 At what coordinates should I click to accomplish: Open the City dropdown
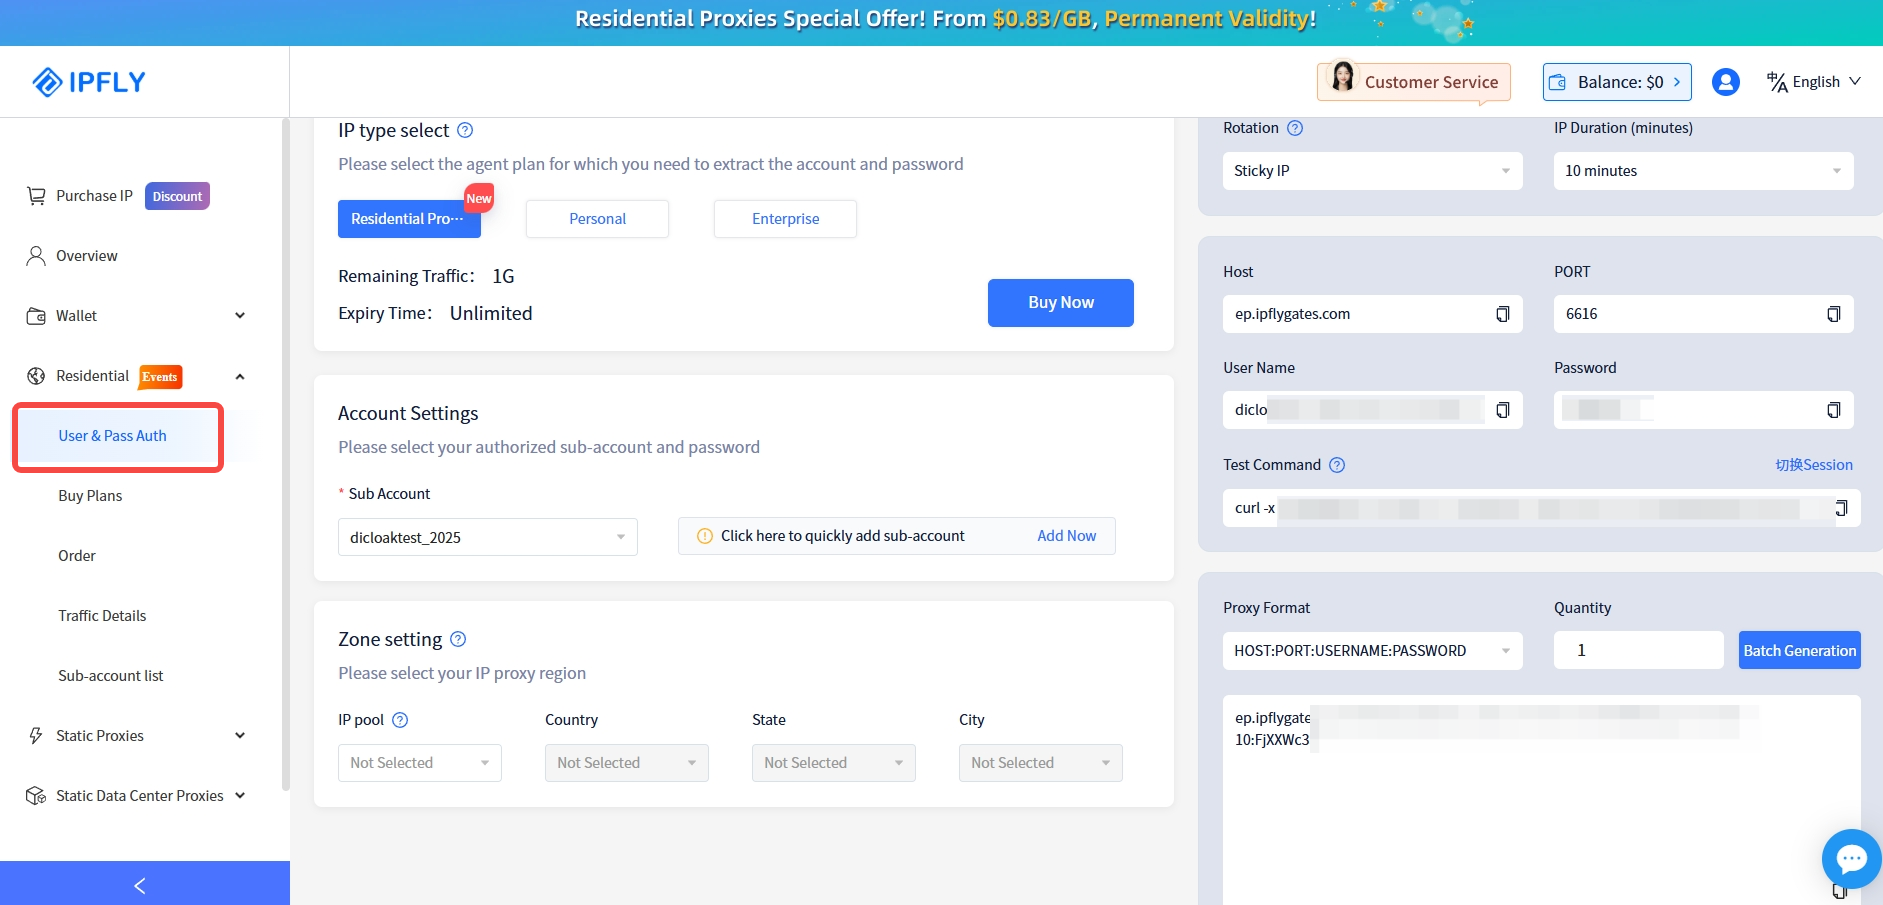(x=1041, y=763)
